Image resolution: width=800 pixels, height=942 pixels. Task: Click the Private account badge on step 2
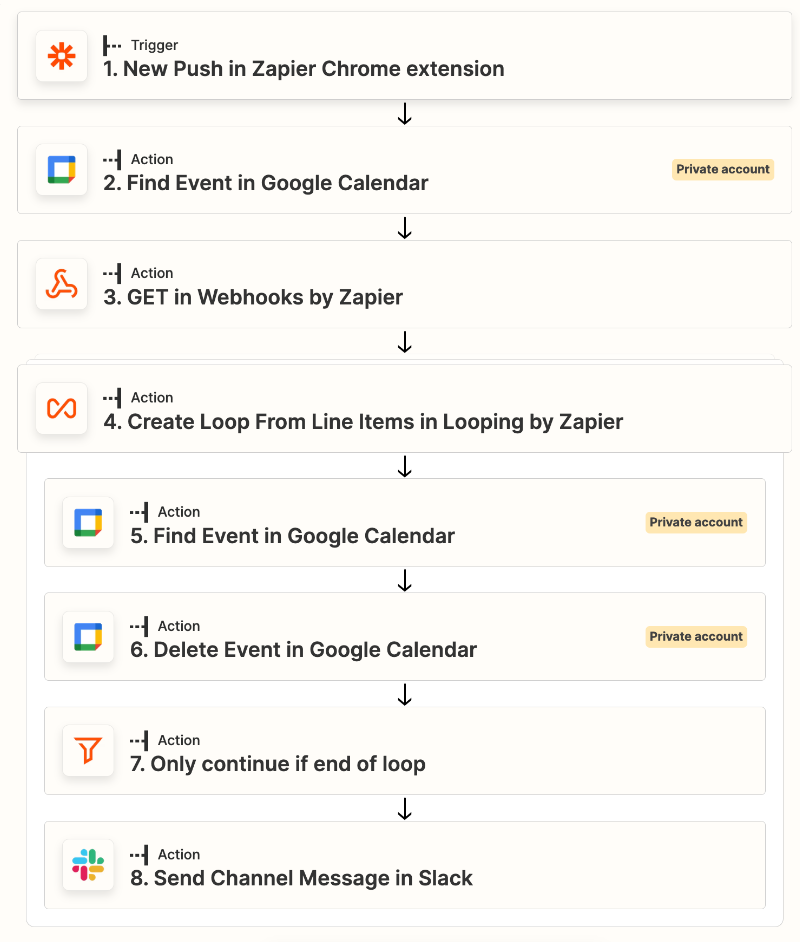[723, 170]
